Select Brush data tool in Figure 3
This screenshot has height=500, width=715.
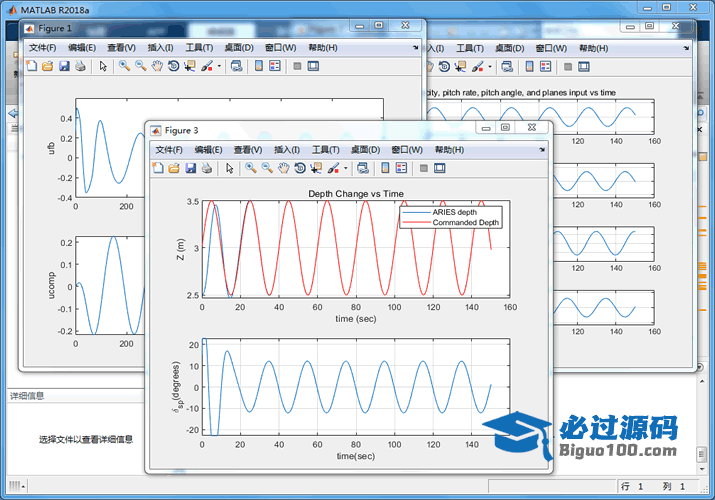[x=334, y=168]
